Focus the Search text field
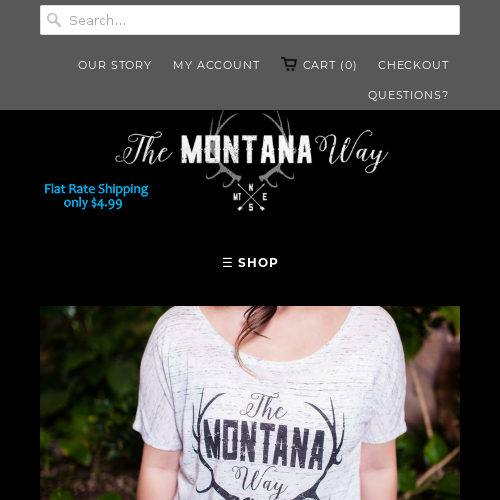 point(250,20)
